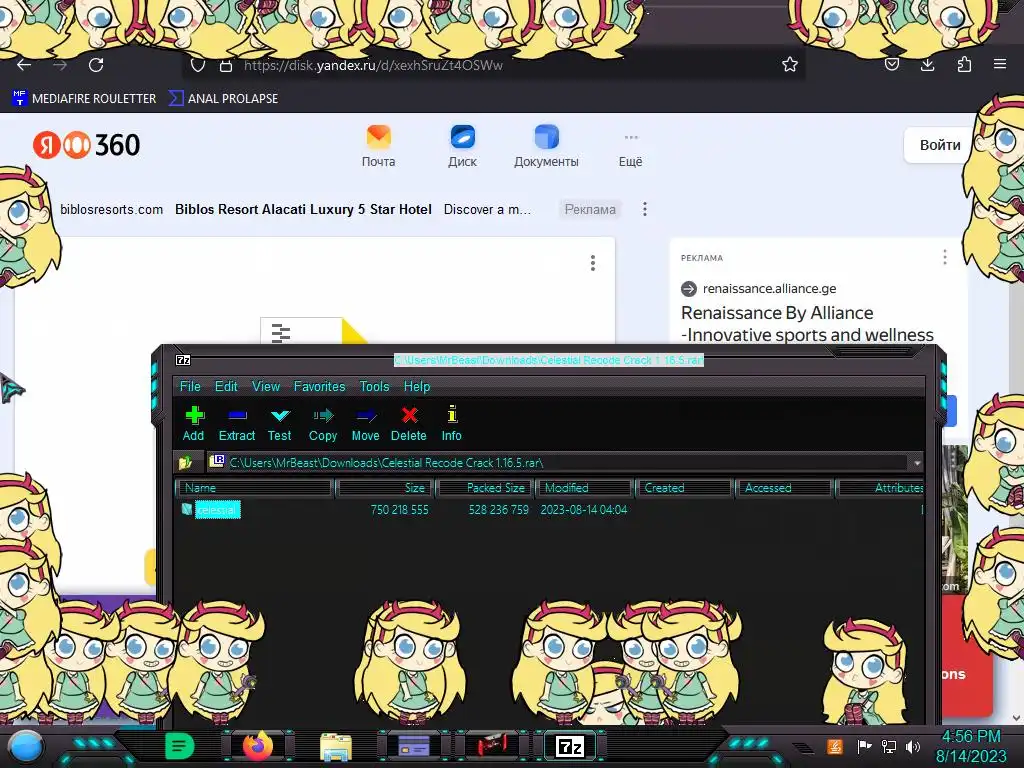1024x768 pixels.
Task: Extract files with the Extract tool
Action: 236,424
